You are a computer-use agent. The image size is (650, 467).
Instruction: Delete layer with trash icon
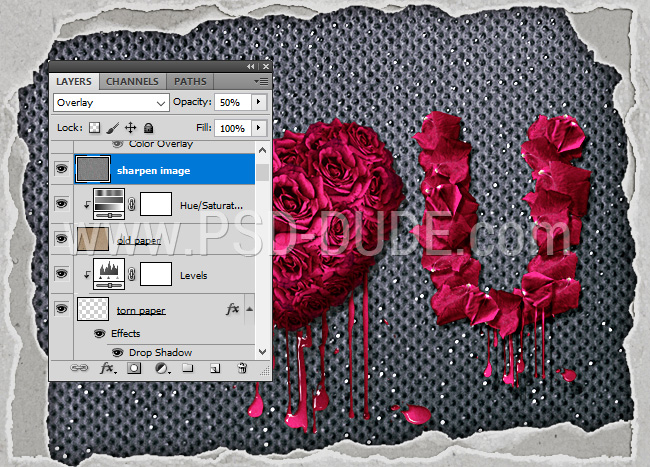[243, 368]
